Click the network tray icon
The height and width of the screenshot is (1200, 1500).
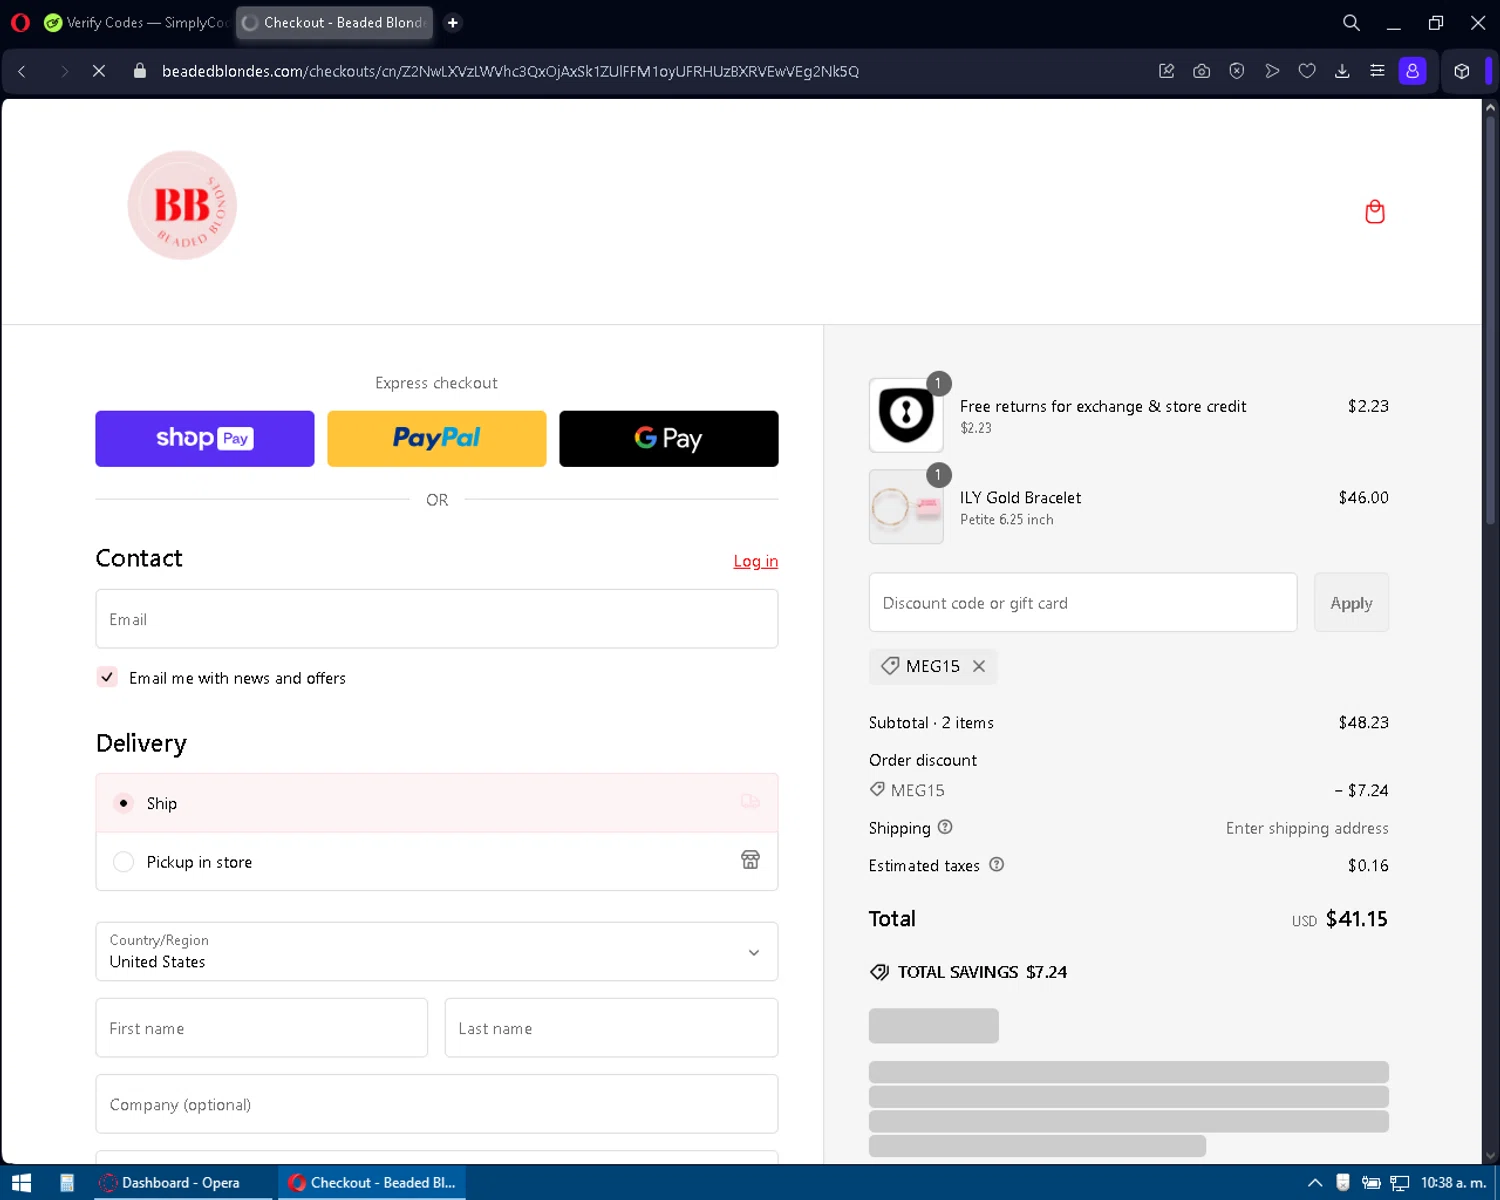(x=1400, y=1183)
